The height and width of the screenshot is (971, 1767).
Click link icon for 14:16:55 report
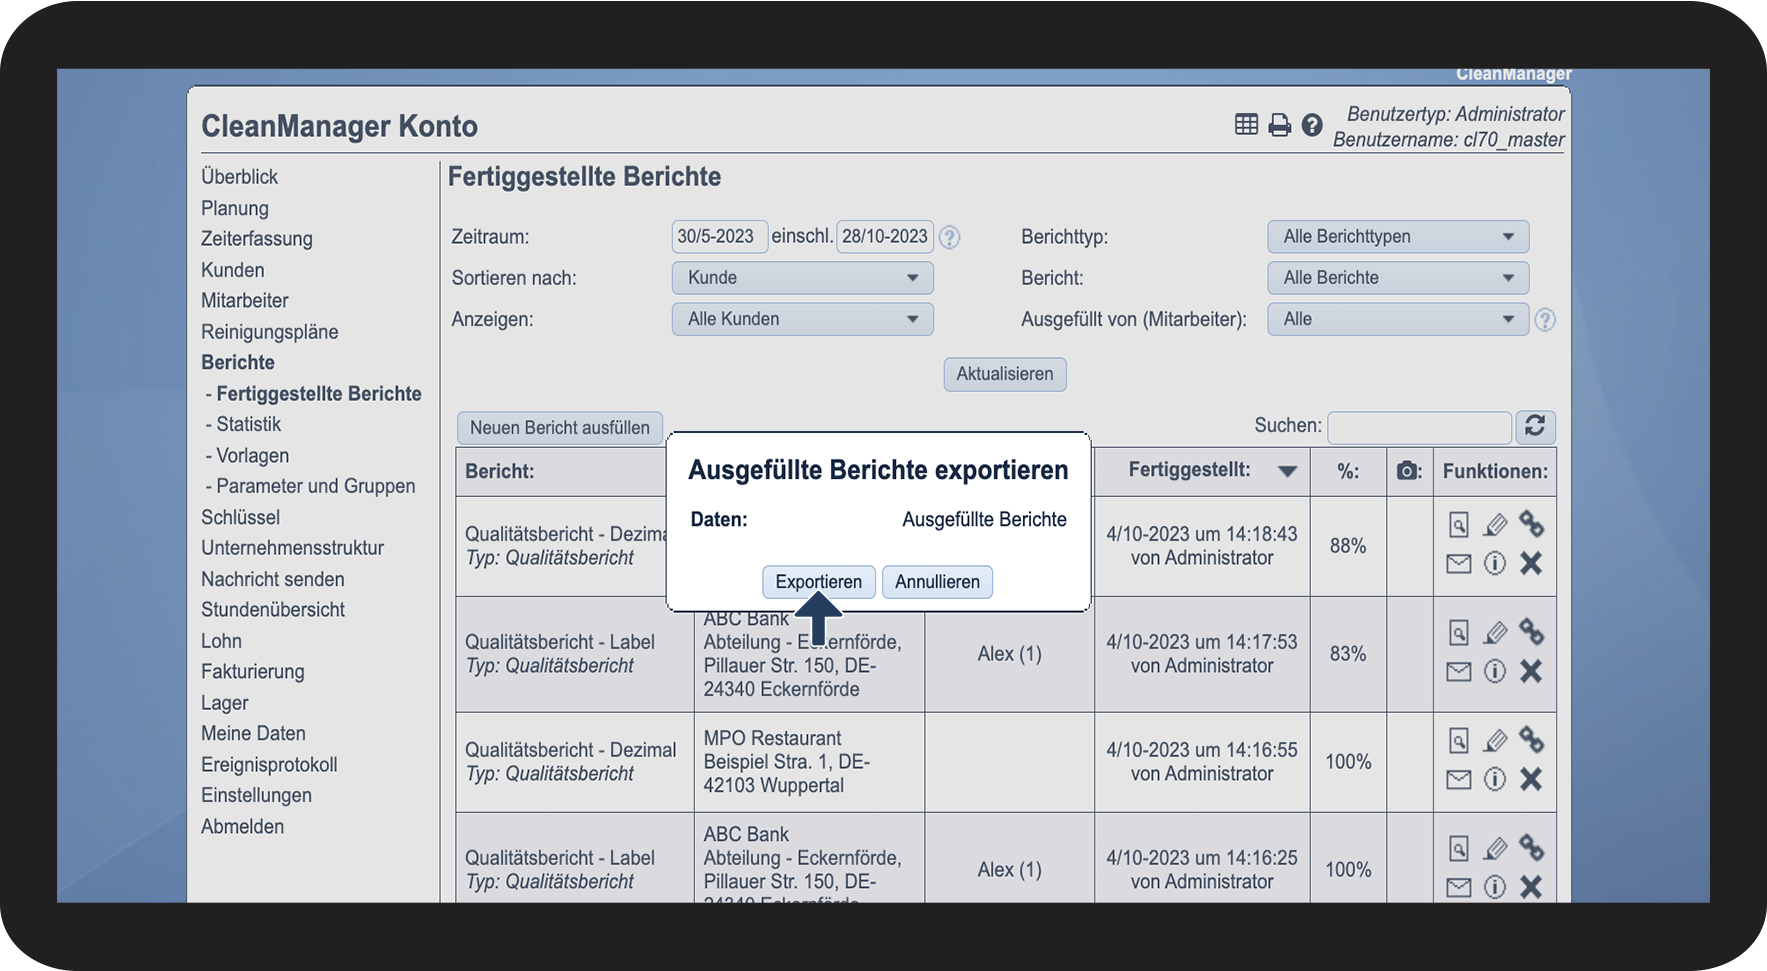1531,740
